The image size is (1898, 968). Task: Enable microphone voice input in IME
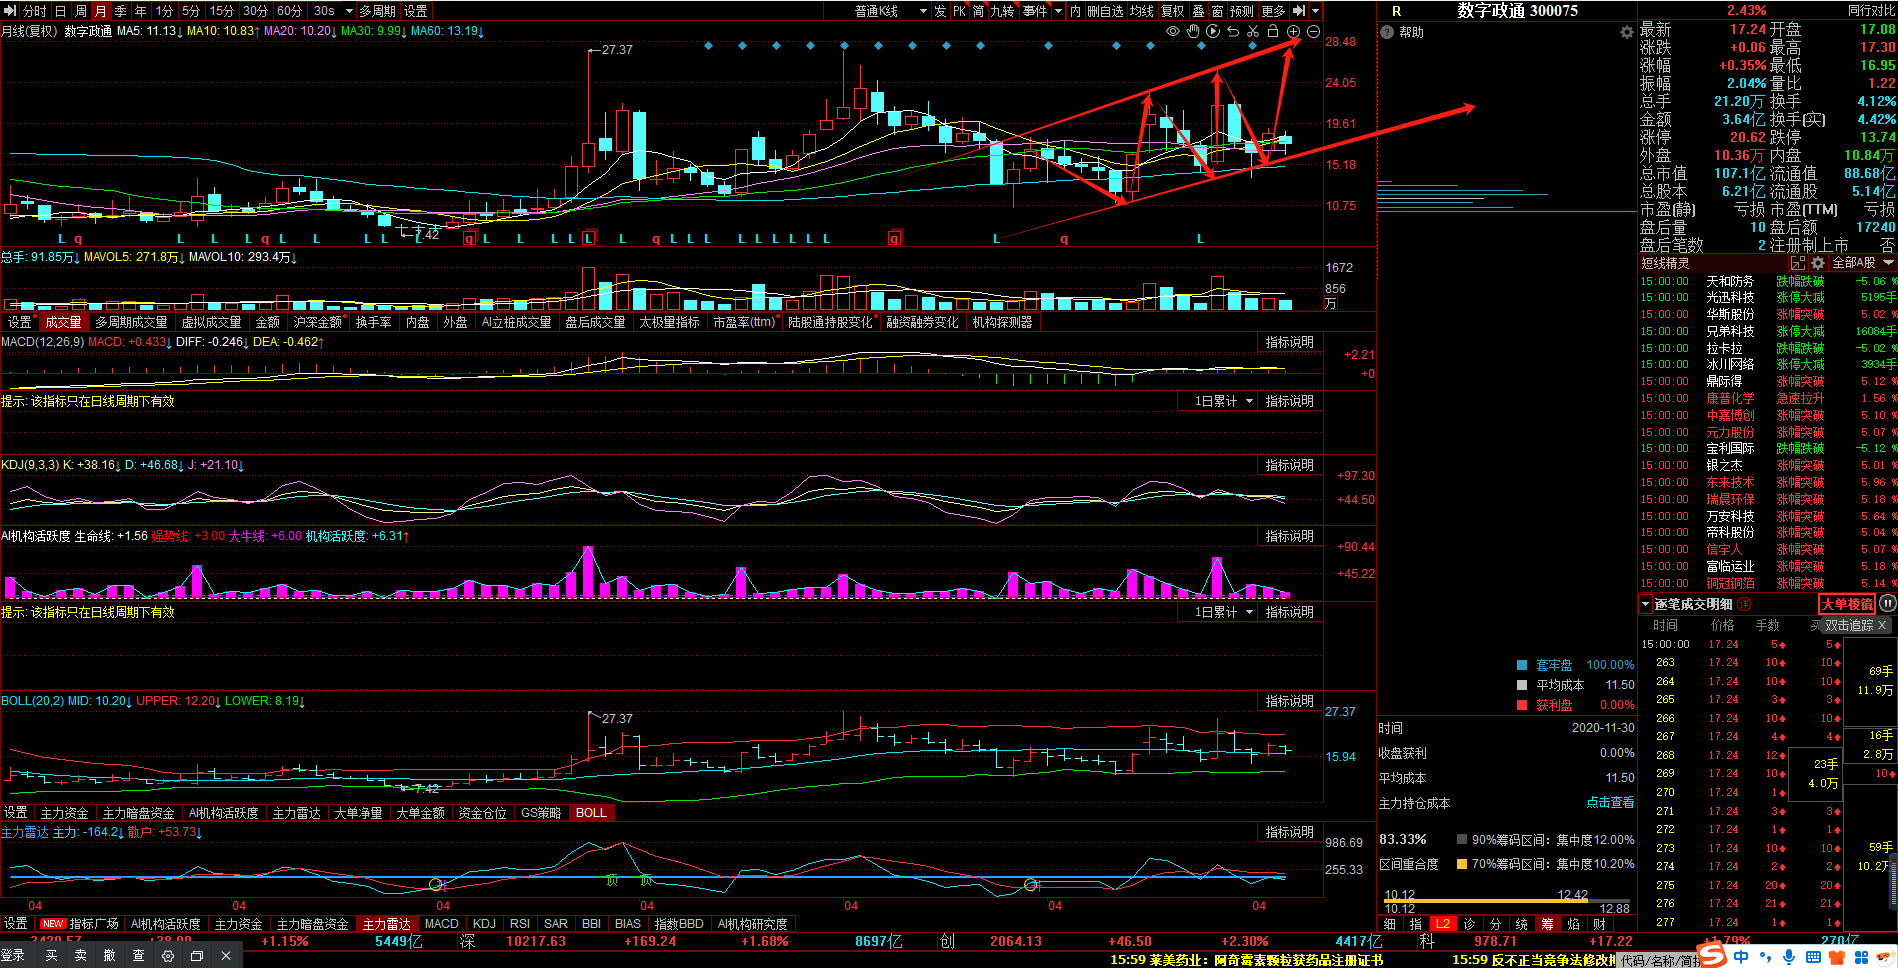[1789, 957]
